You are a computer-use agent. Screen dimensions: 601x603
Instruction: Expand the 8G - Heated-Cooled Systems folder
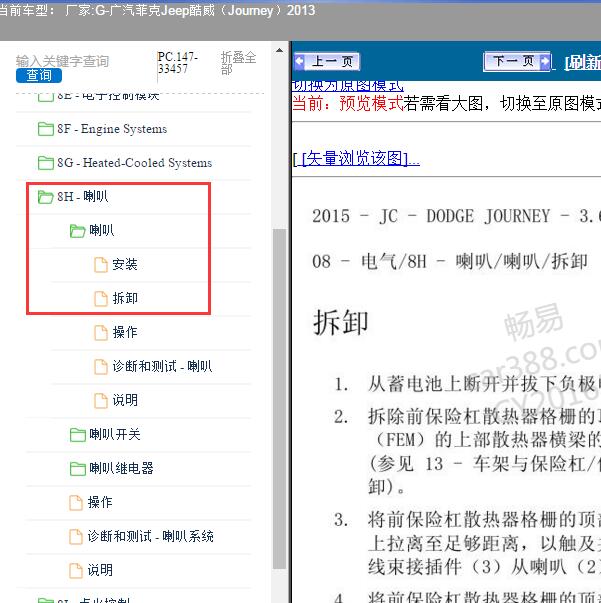click(x=135, y=163)
